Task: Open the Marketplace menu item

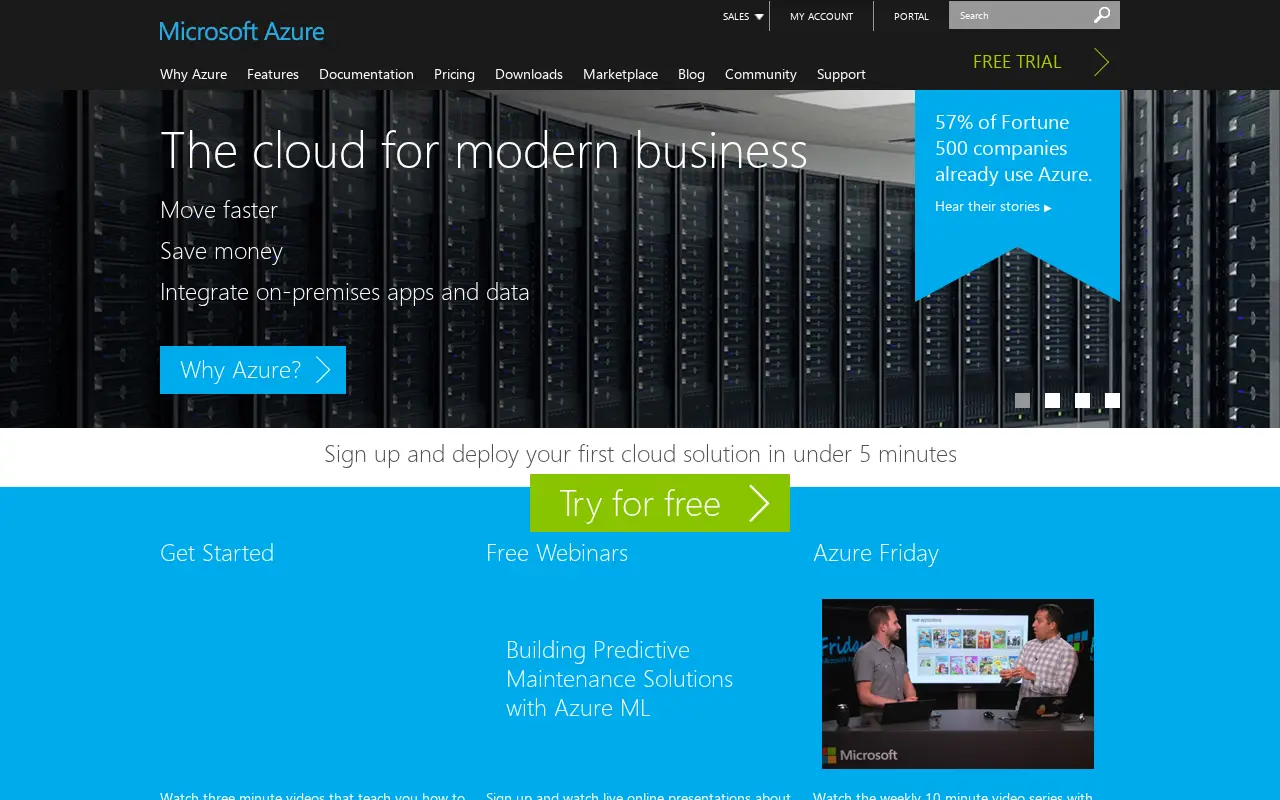Action: coord(620,74)
